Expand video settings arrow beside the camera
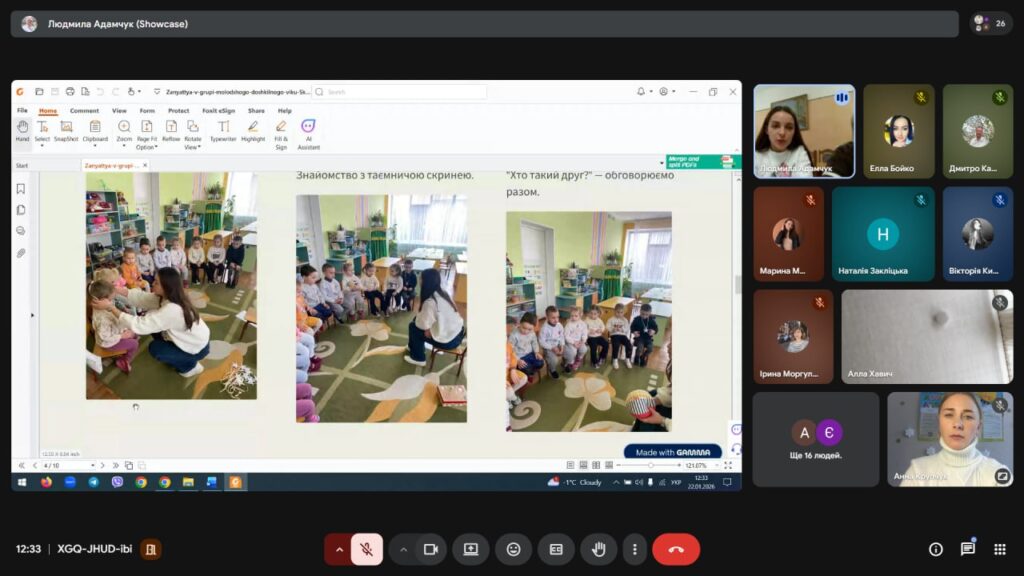This screenshot has width=1024, height=576. tap(404, 549)
